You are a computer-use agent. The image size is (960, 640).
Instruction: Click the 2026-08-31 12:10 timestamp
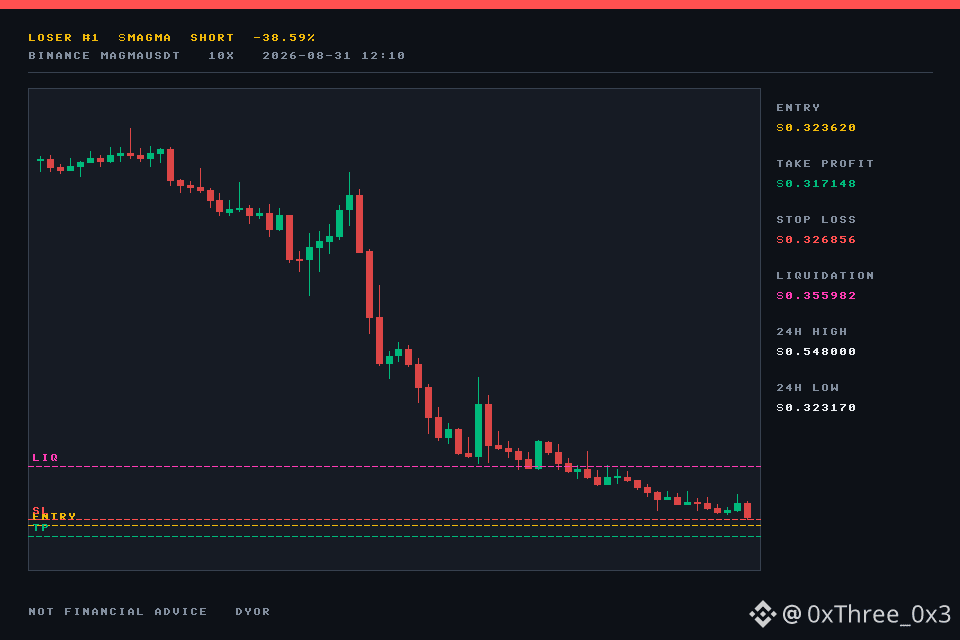point(334,56)
